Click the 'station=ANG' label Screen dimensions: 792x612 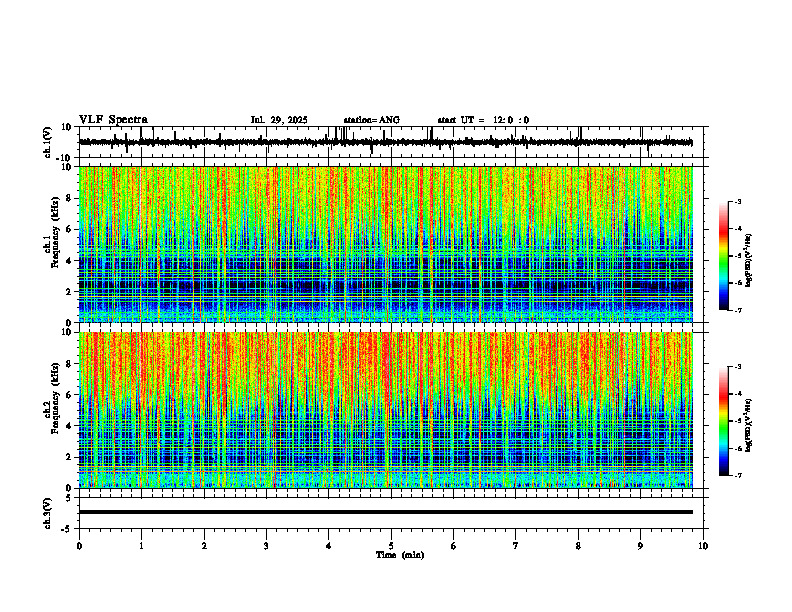(x=372, y=120)
